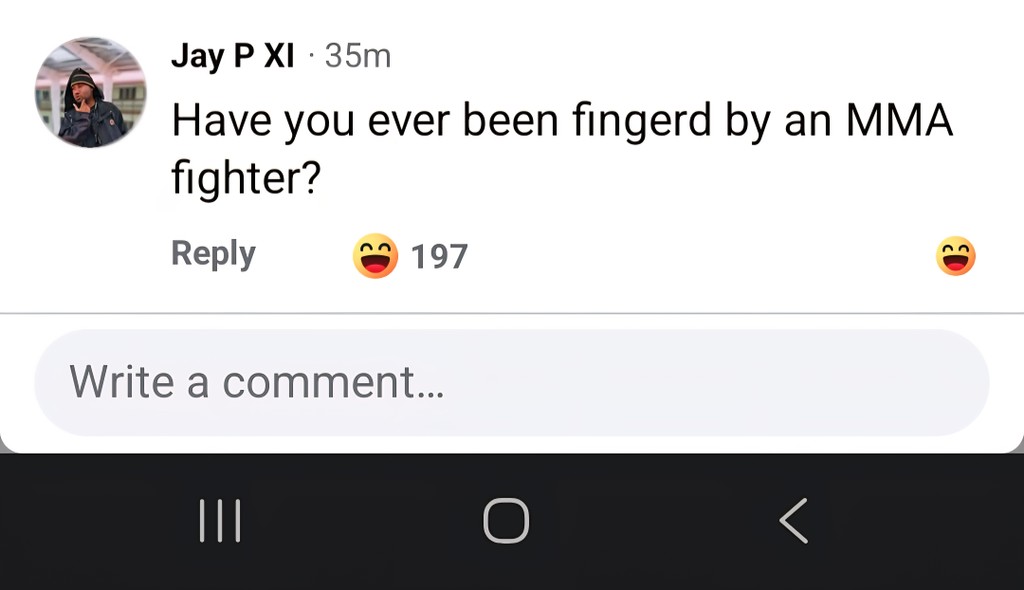Open the 197 reactions count

click(439, 257)
